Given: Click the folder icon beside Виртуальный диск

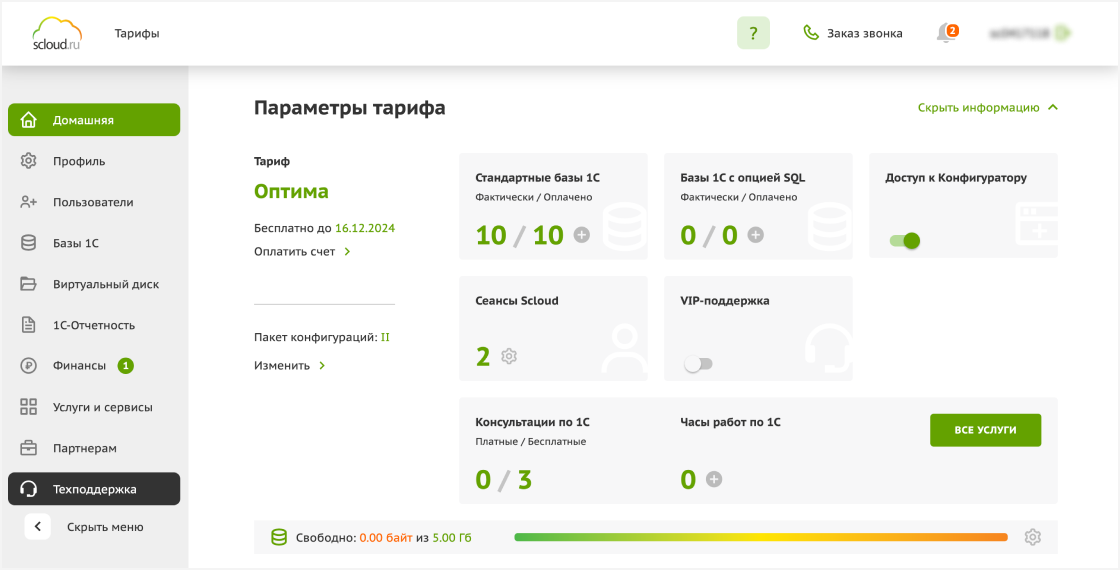Looking at the screenshot, I should [29, 284].
